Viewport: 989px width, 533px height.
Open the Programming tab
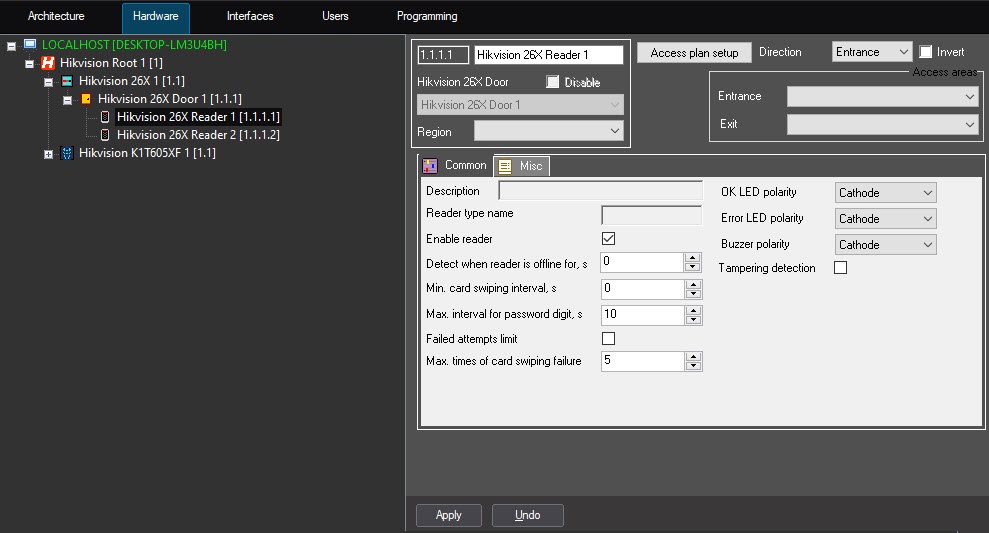[427, 17]
